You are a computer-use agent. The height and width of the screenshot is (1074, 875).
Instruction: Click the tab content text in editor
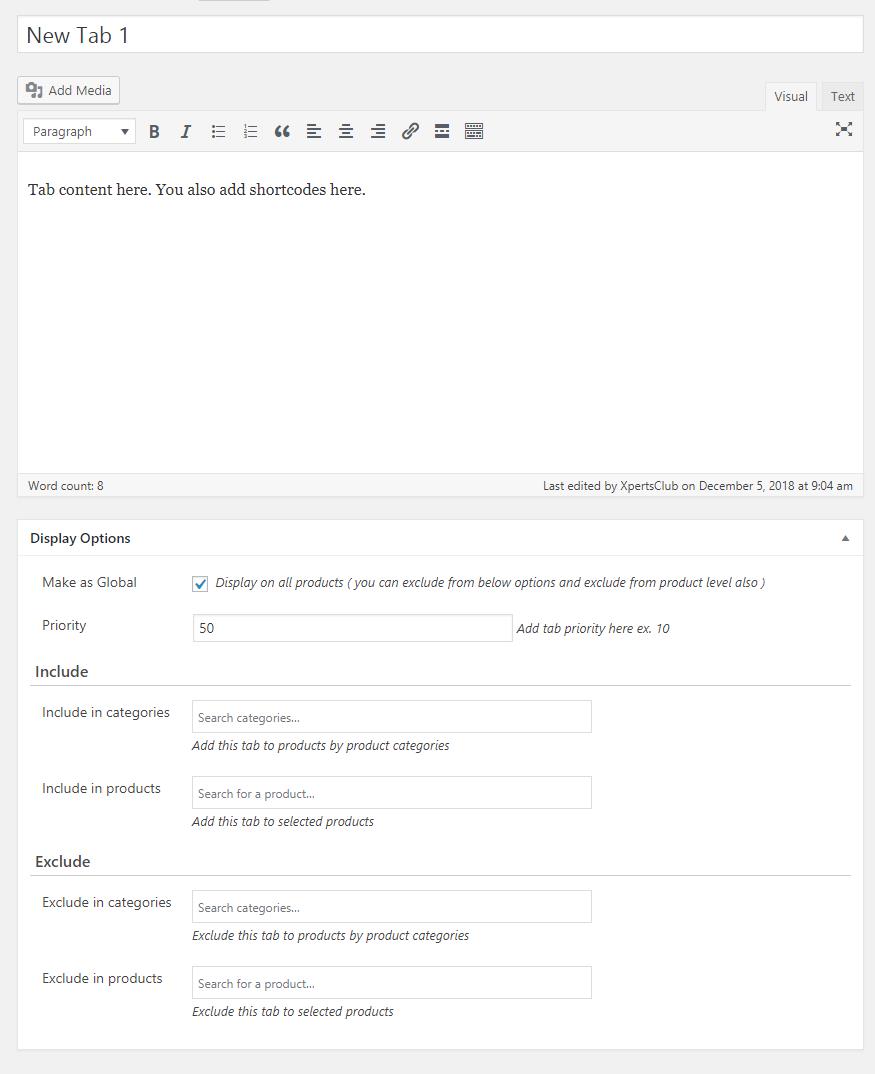click(197, 190)
